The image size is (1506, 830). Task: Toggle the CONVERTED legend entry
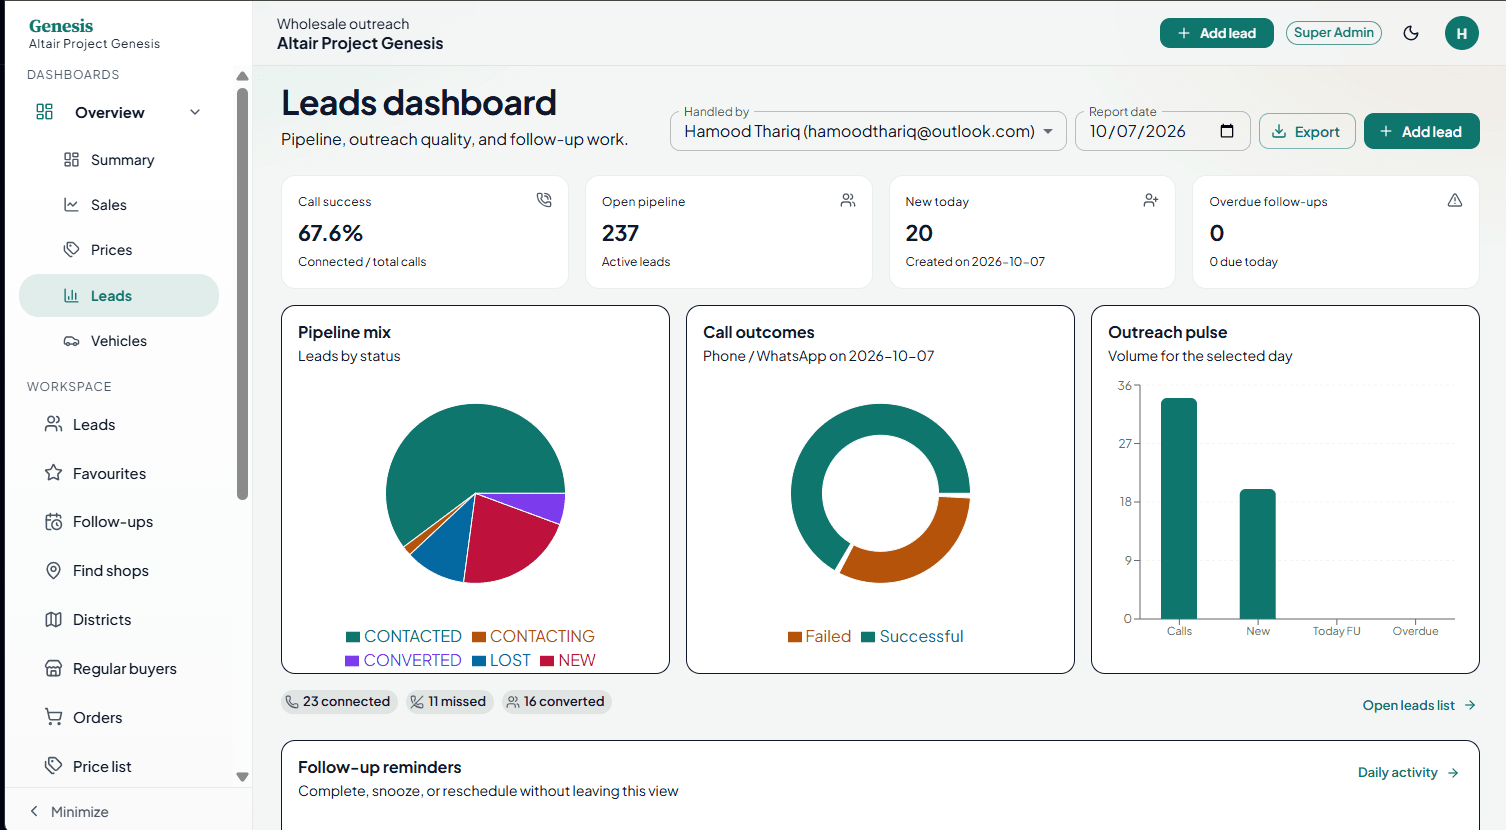[x=403, y=660]
